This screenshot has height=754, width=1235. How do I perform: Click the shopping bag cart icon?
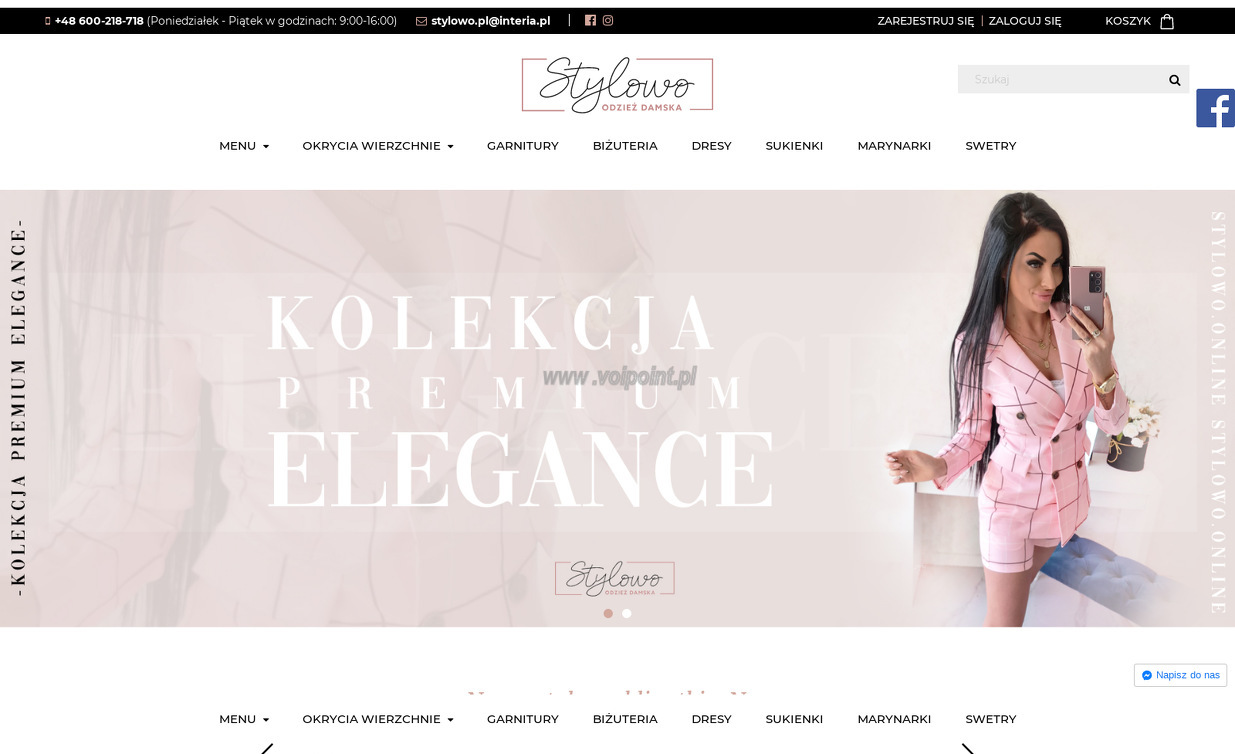1167,21
